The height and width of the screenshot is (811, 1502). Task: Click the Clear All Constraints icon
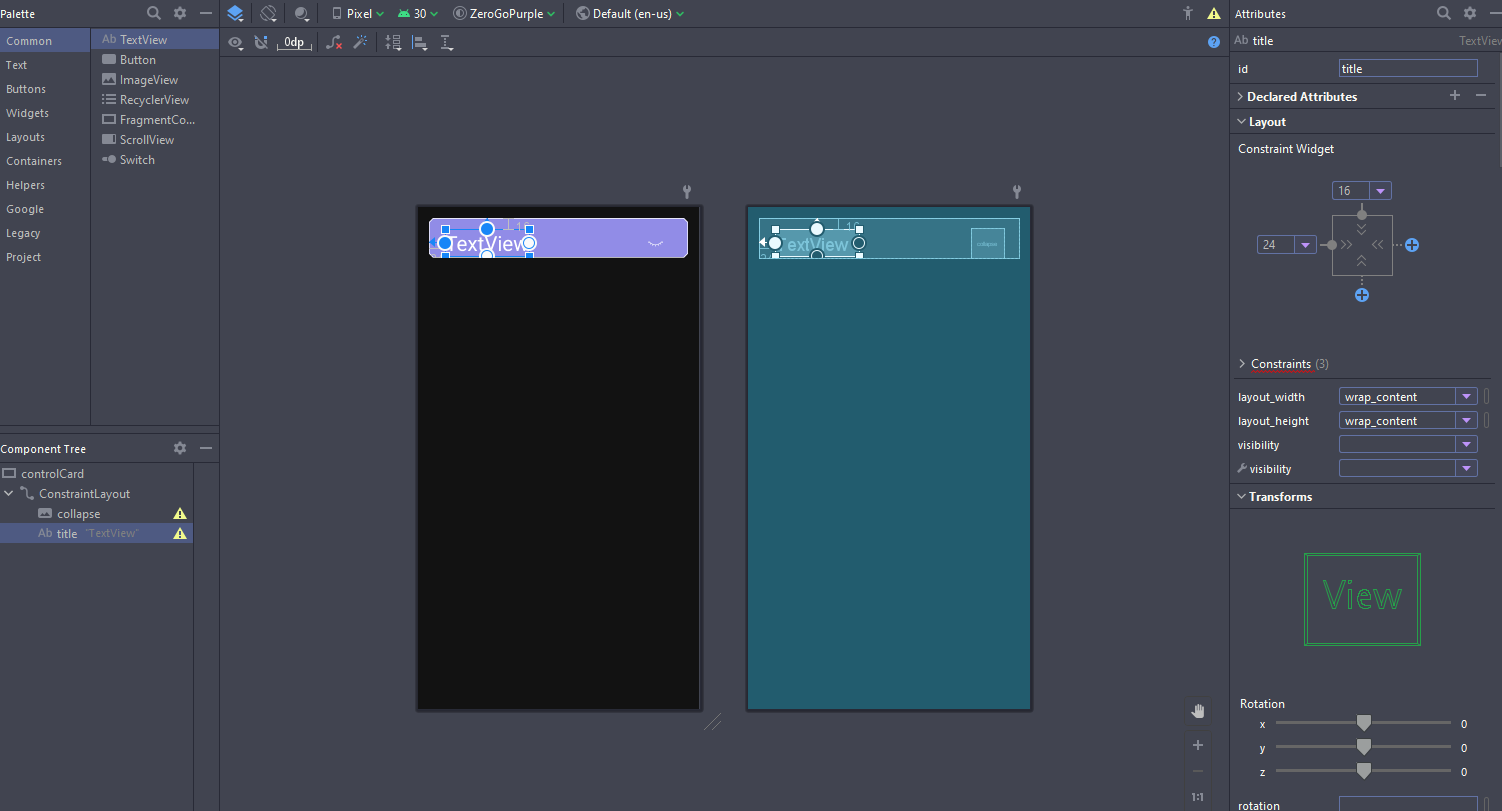[x=335, y=43]
